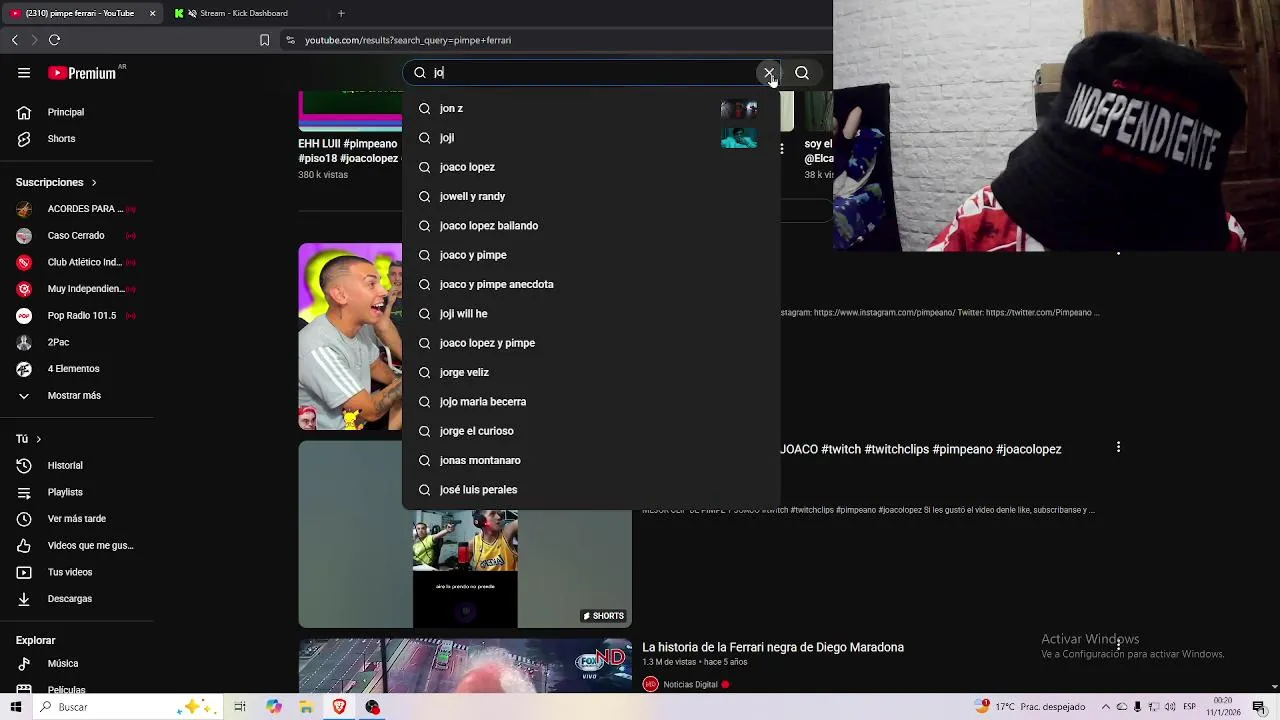This screenshot has width=1280, height=720.
Task: Open Task View in Windows taskbar
Action: click(x=240, y=707)
